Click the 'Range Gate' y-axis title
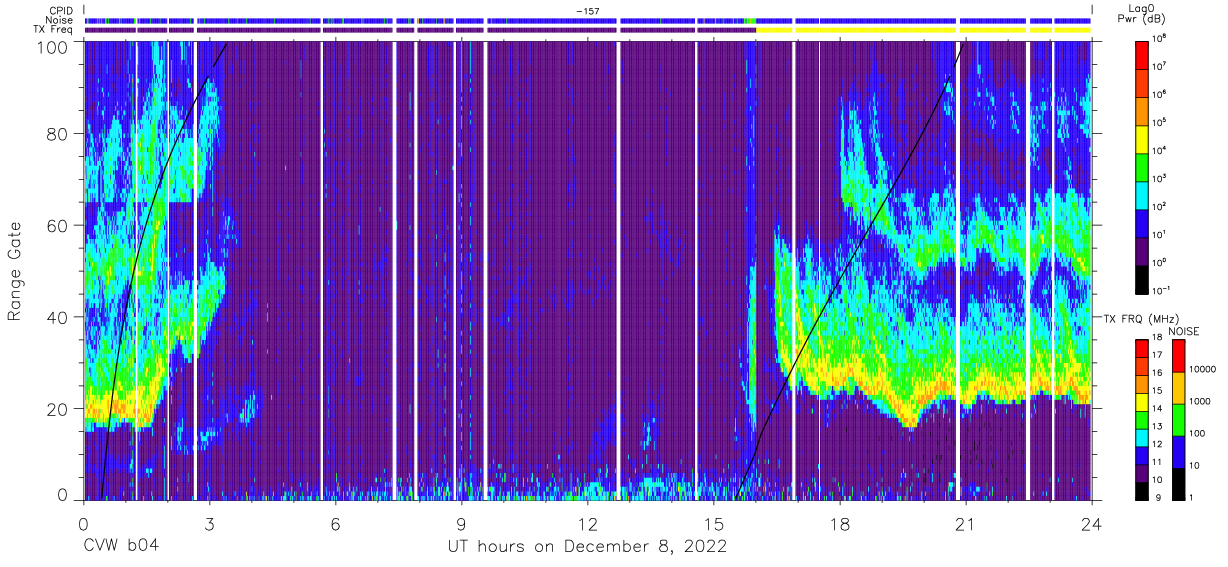Image resolution: width=1228 pixels, height=567 pixels. pos(15,271)
